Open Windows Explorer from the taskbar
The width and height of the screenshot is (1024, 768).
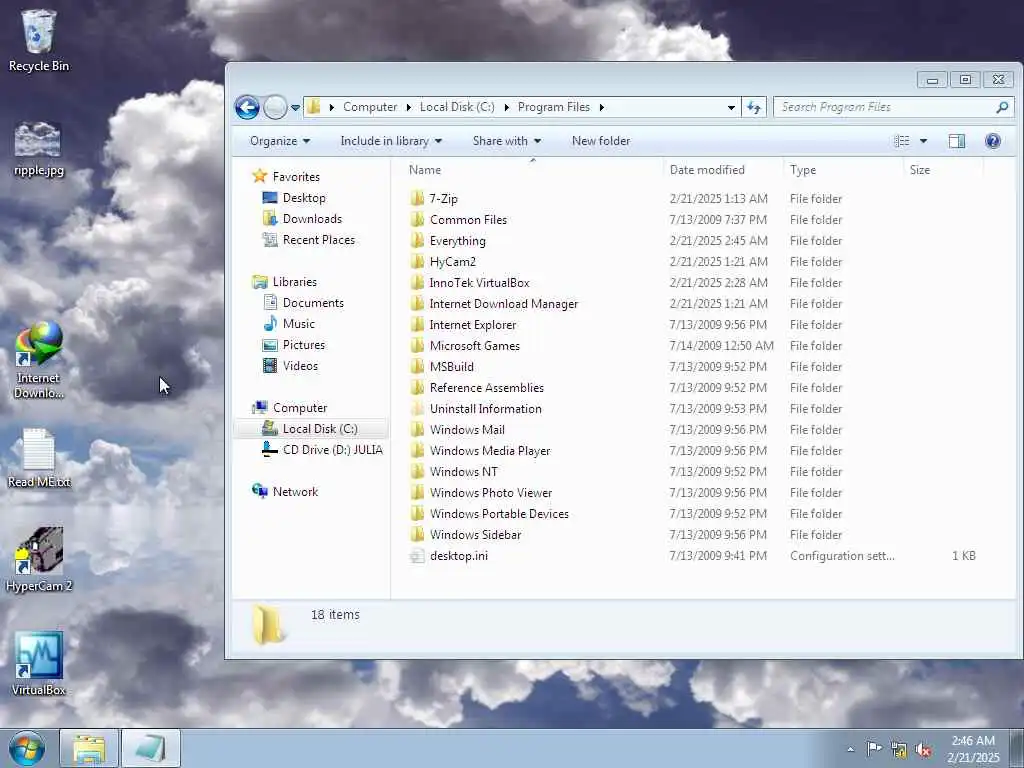pyautogui.click(x=89, y=748)
